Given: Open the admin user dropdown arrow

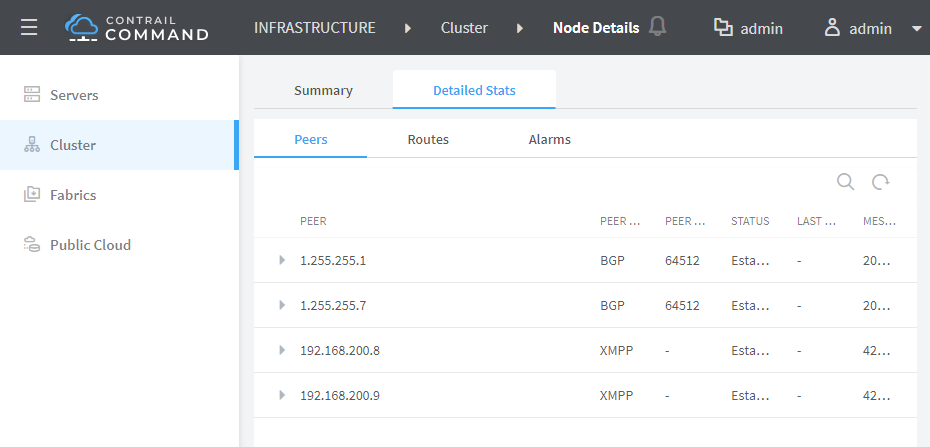Looking at the screenshot, I should tap(916, 28).
